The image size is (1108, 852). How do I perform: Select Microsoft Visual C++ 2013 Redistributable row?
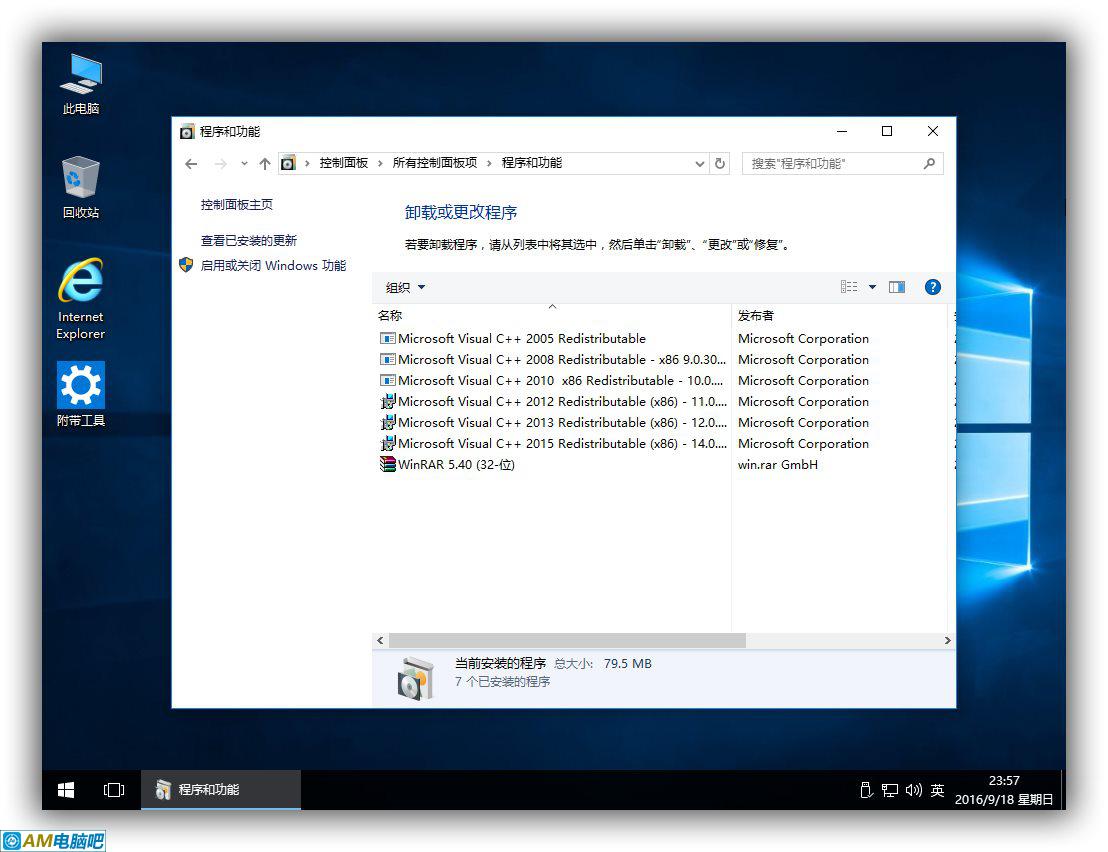pyautogui.click(x=552, y=422)
